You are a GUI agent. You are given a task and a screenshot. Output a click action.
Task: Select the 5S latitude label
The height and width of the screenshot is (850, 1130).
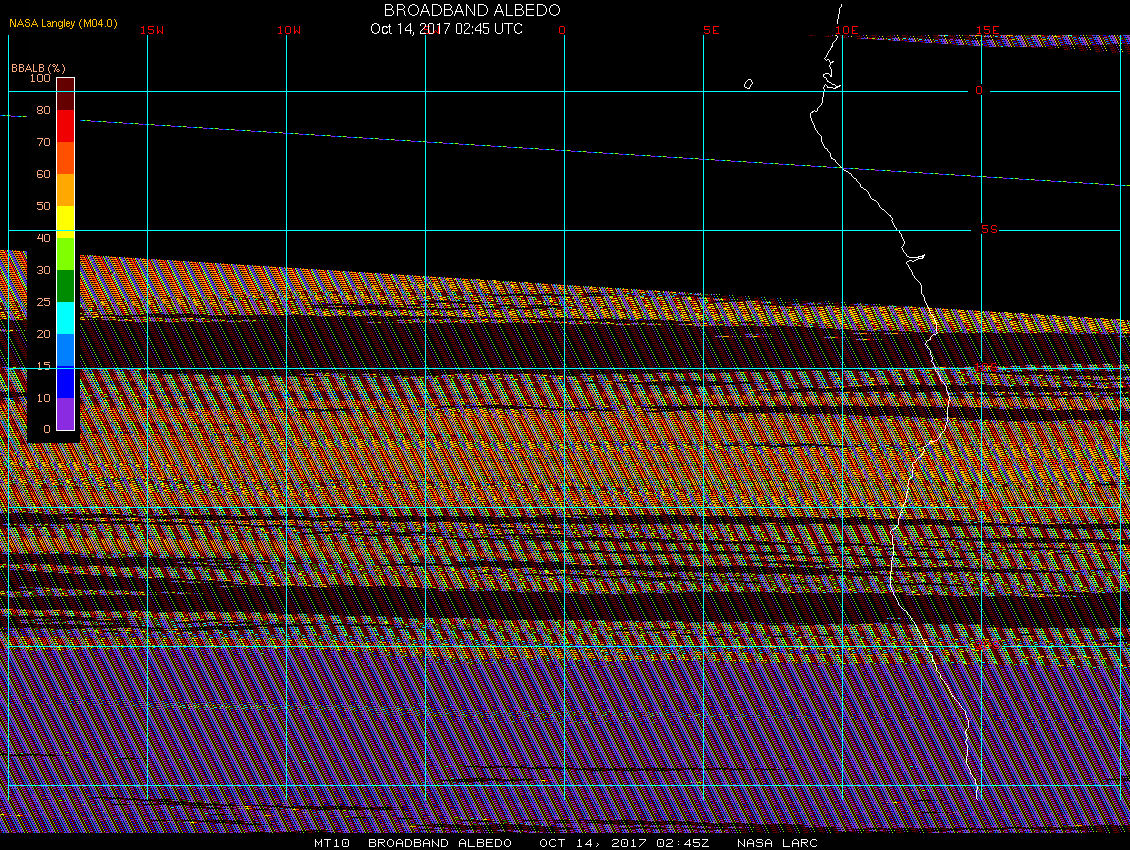pos(989,230)
